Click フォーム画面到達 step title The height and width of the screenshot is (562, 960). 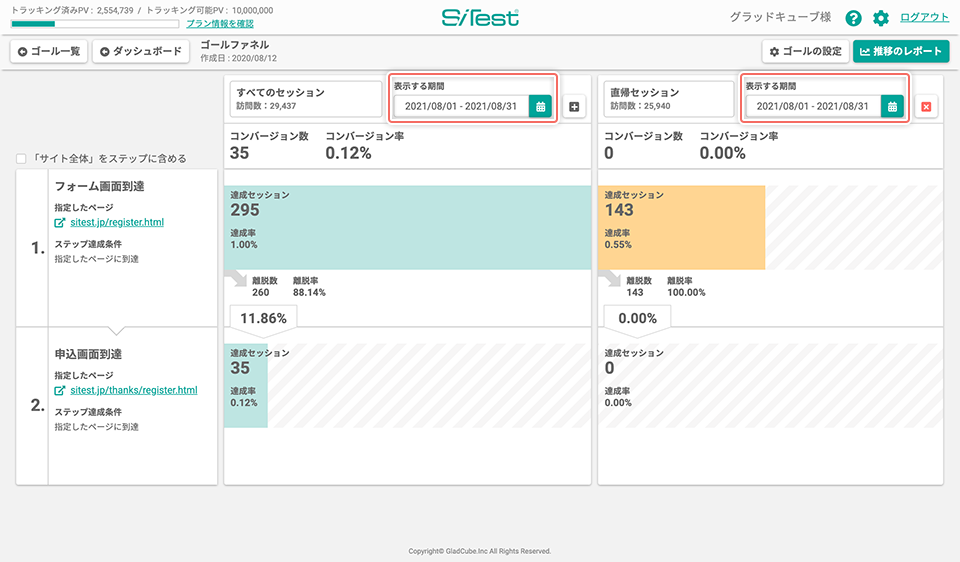pos(99,186)
